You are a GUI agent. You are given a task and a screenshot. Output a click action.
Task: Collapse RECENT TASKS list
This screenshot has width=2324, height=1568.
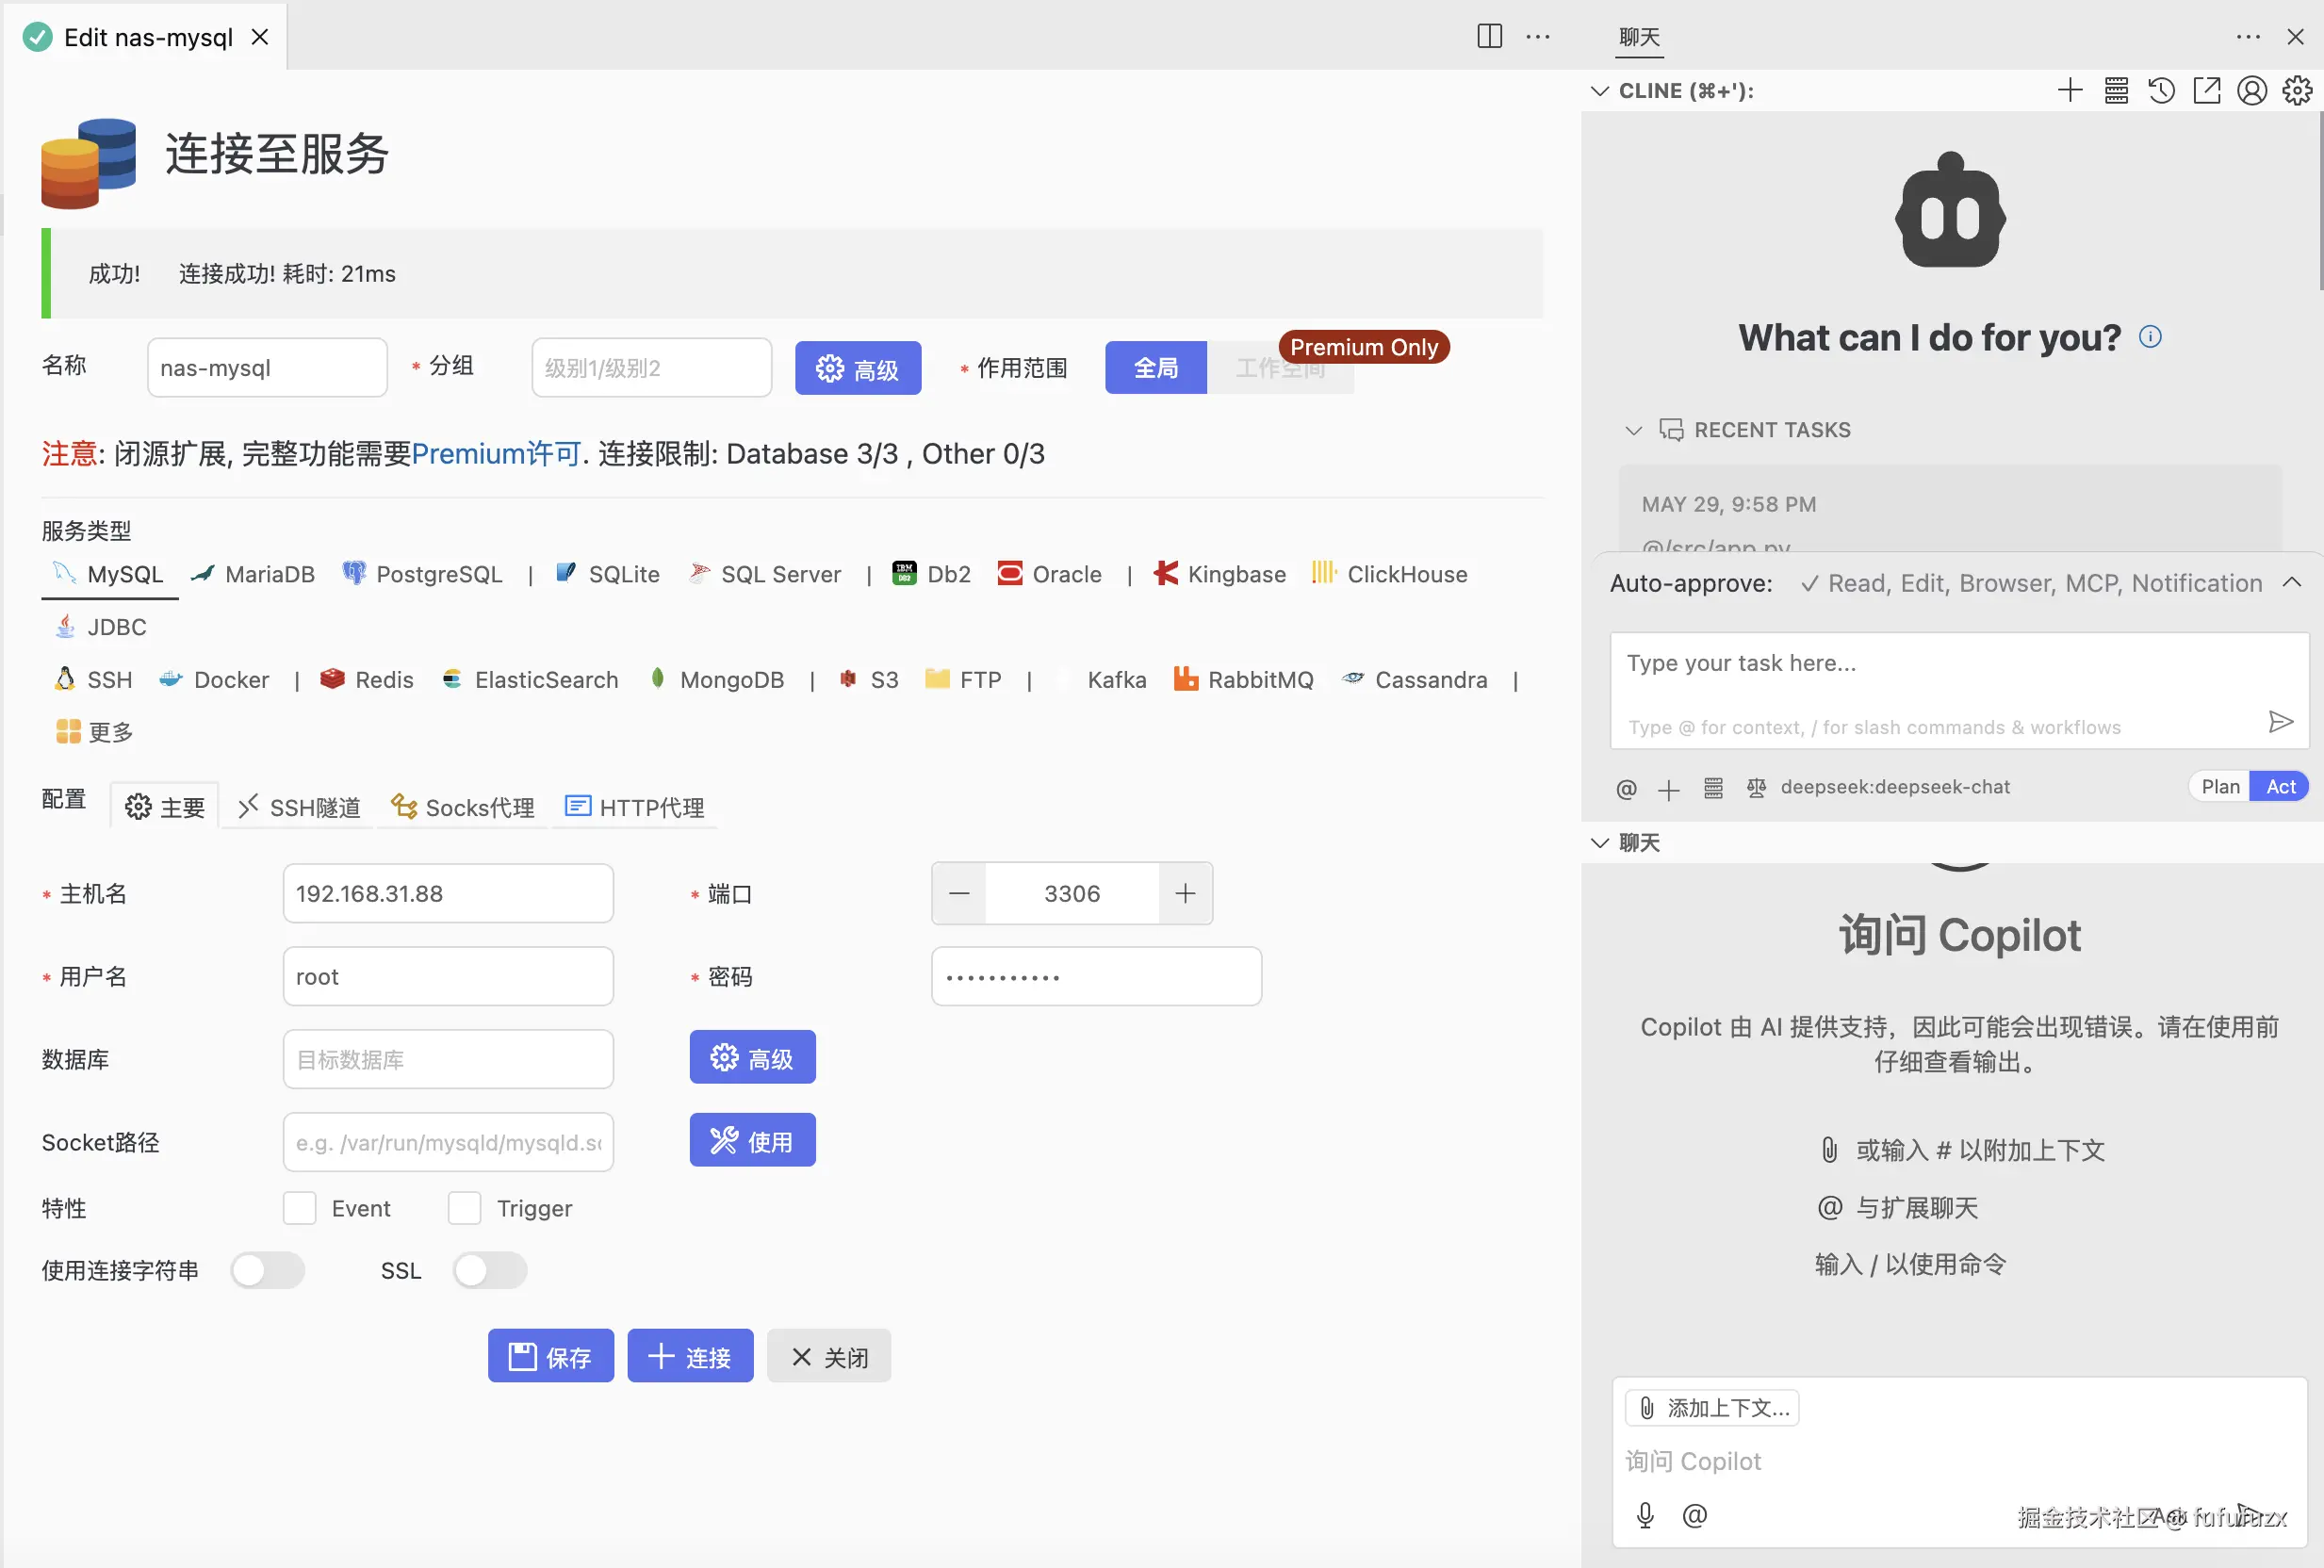[1633, 431]
